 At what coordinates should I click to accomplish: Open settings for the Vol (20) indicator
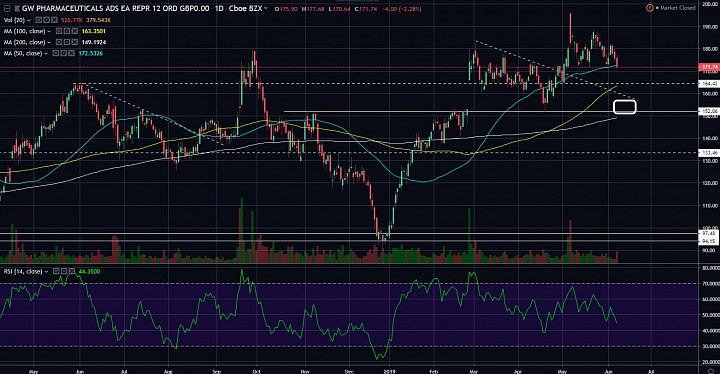(x=46, y=20)
